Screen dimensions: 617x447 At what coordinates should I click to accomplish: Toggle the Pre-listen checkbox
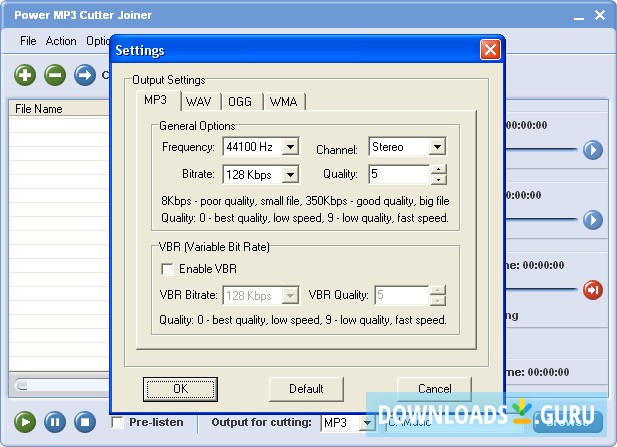118,422
